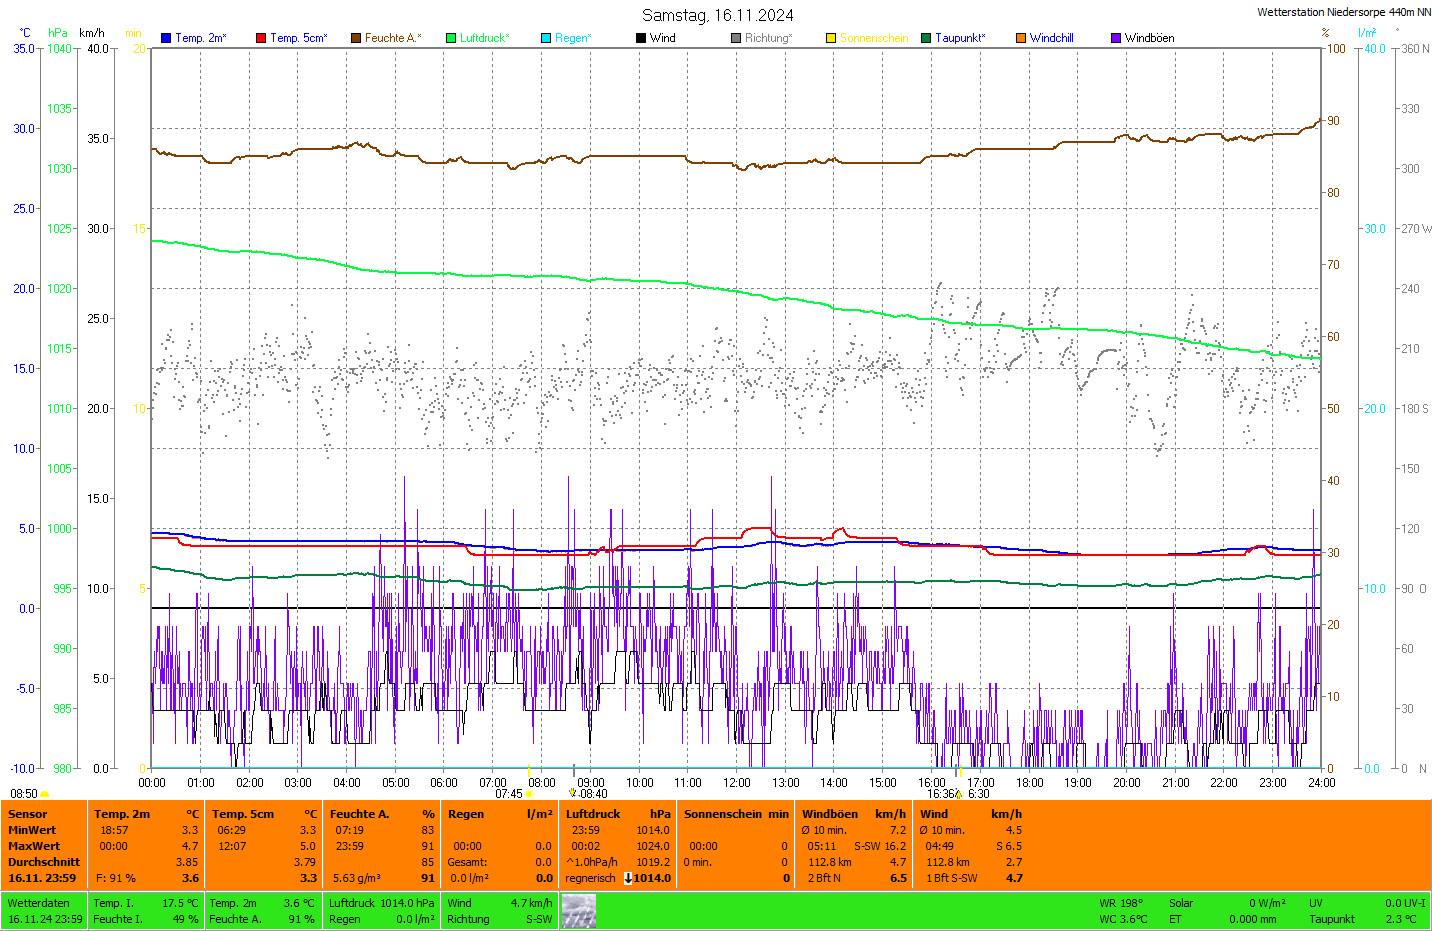The height and width of the screenshot is (931, 1432).
Task: Click the cyan Regen legend square
Action: tap(546, 38)
